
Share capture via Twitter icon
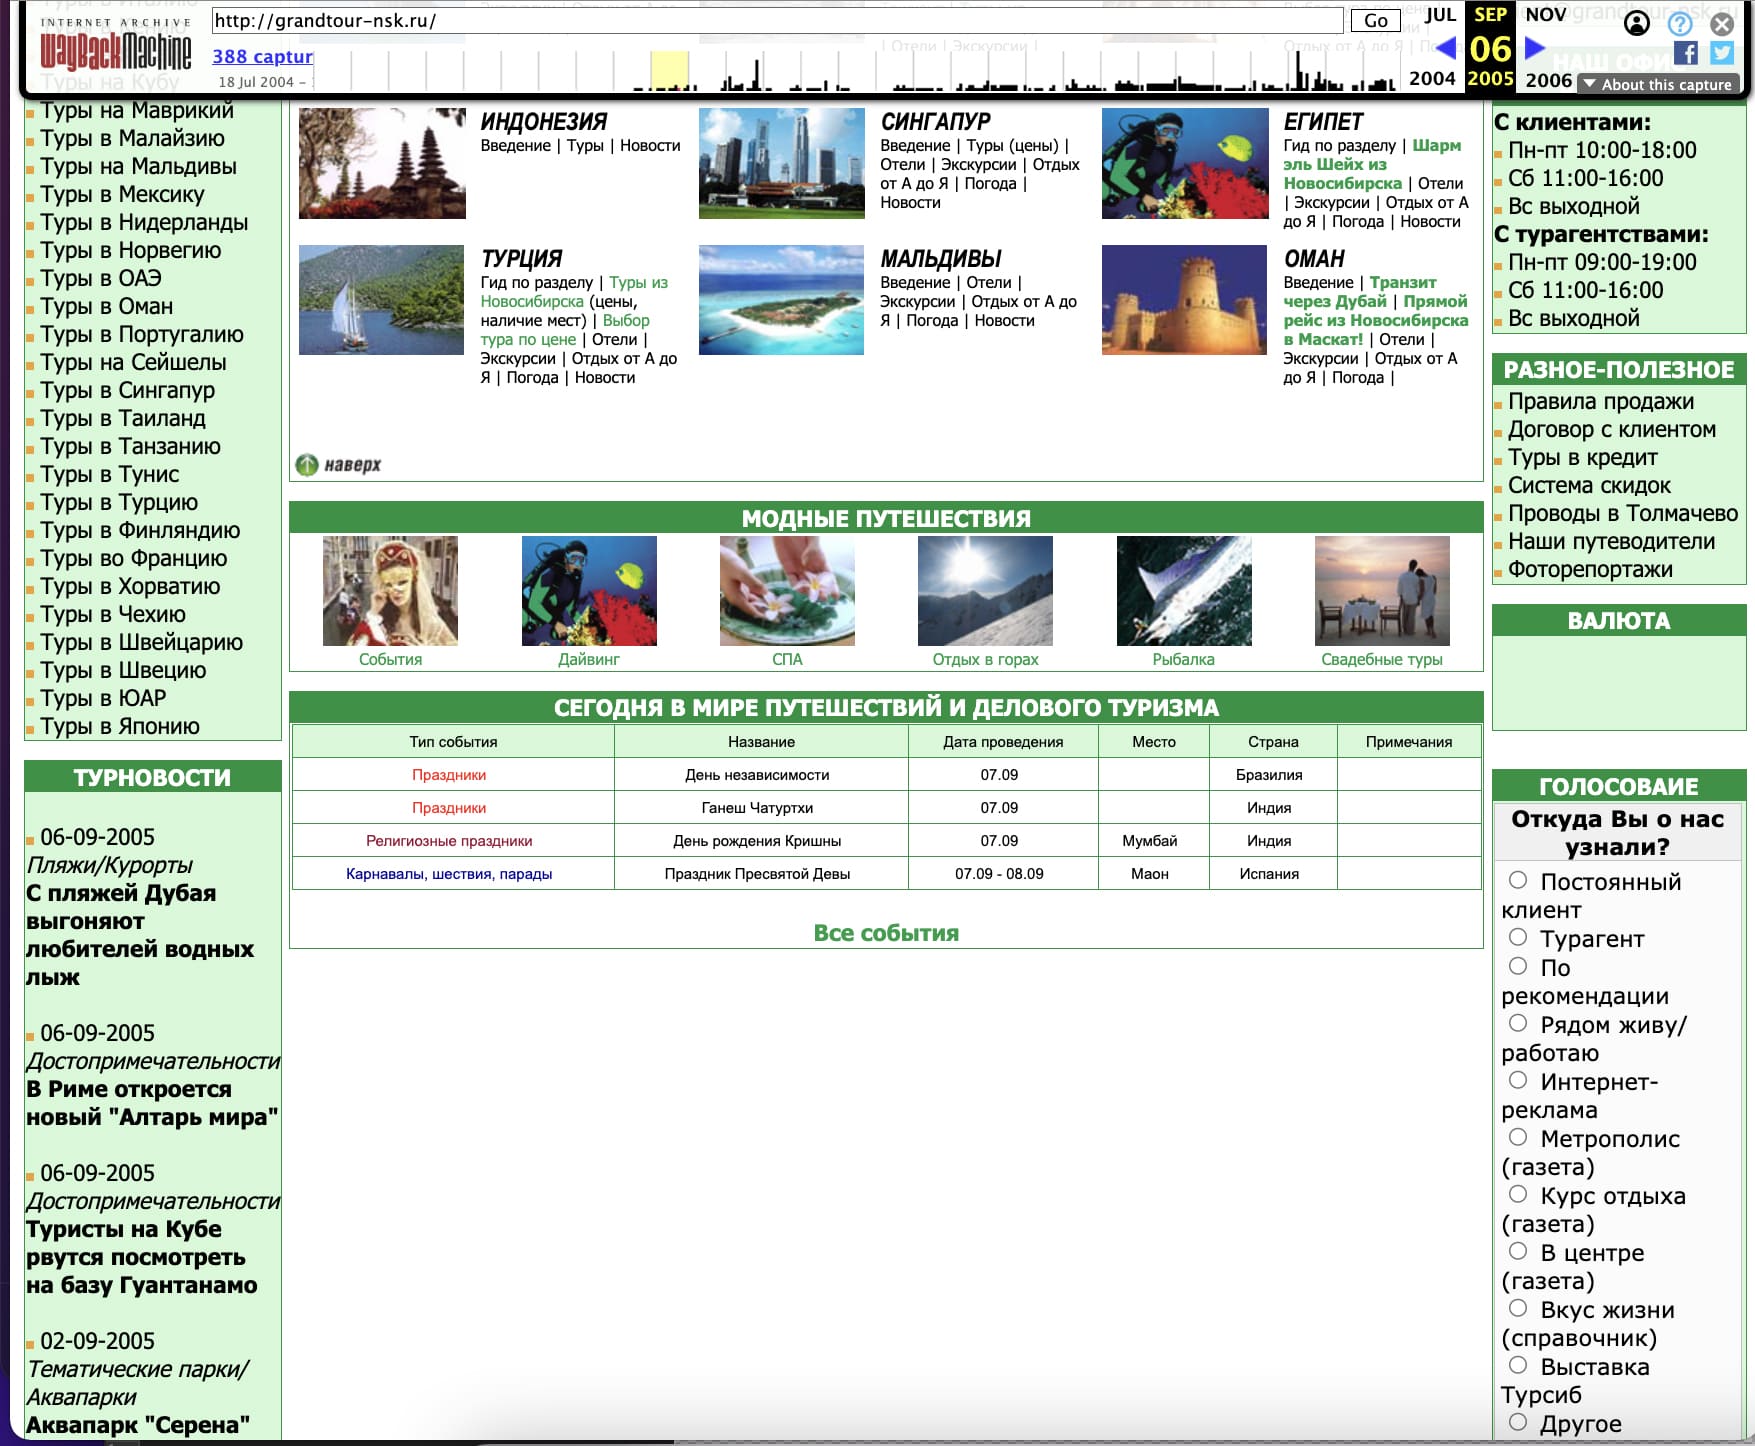pyautogui.click(x=1722, y=53)
